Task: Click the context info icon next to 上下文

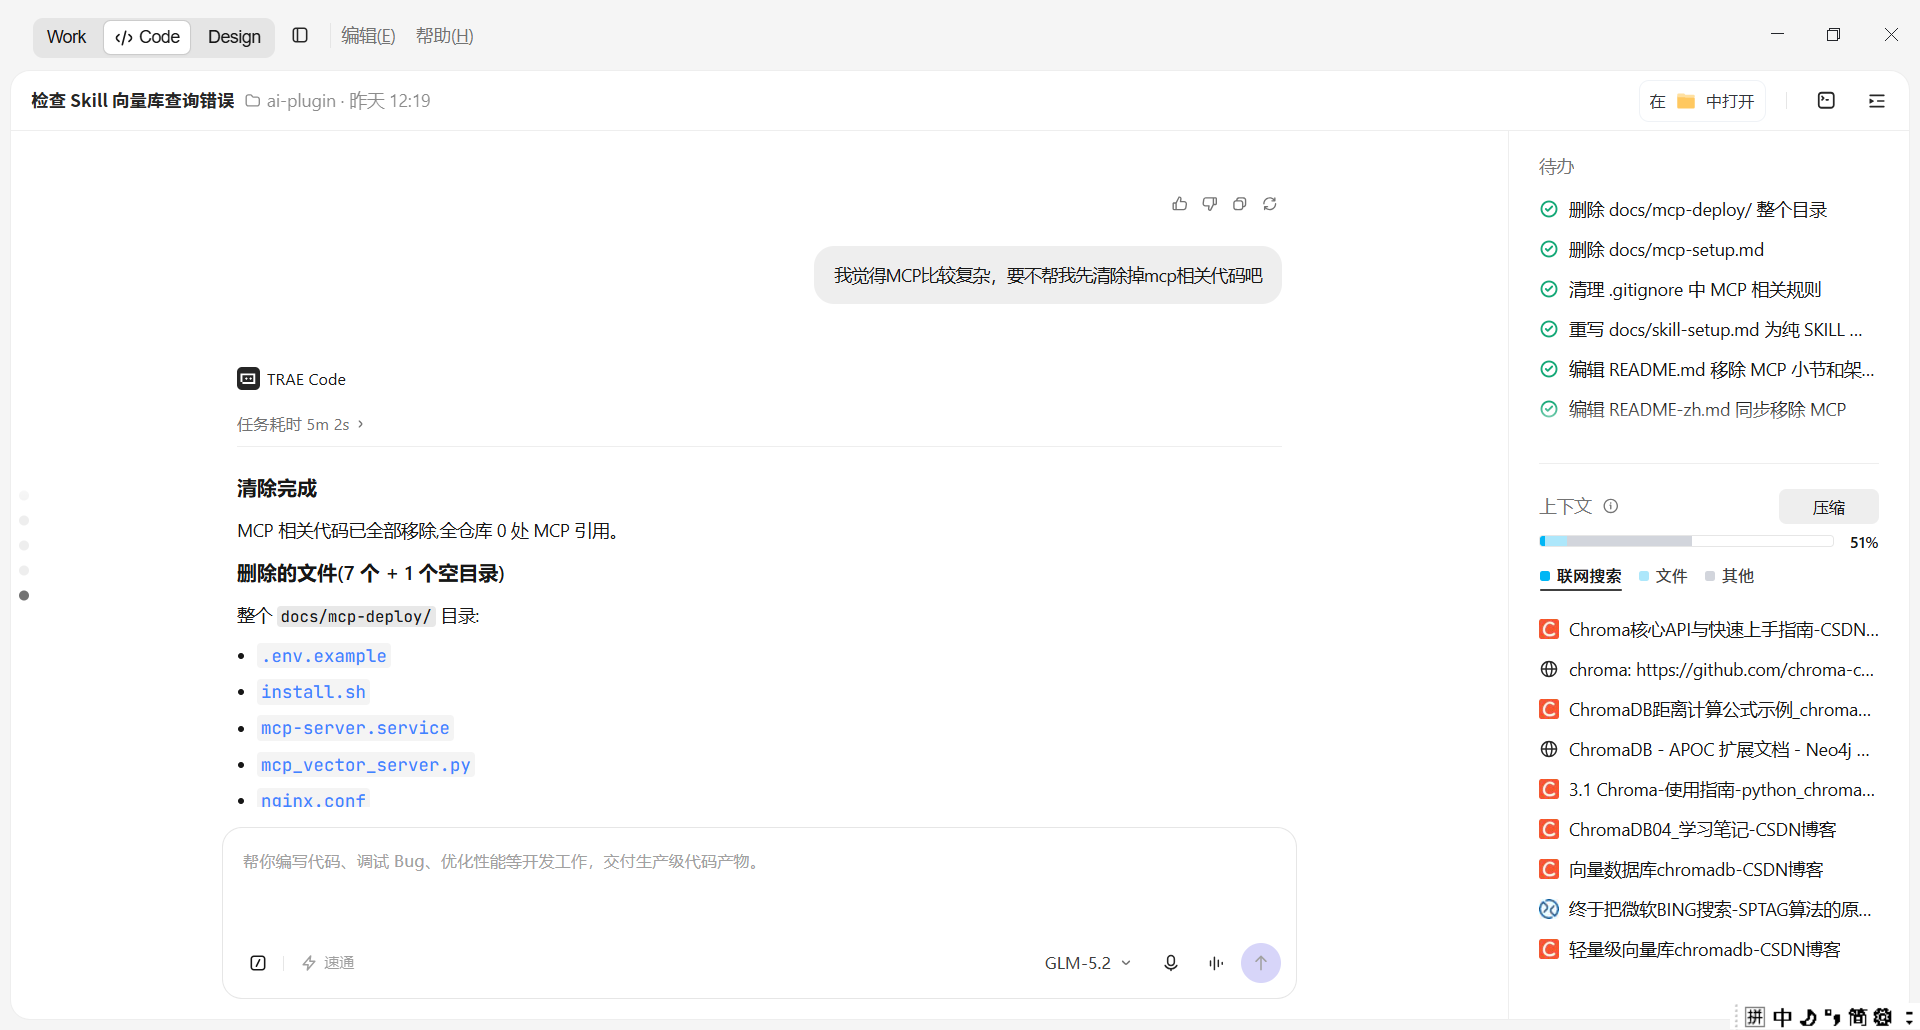Action: pos(1611,506)
